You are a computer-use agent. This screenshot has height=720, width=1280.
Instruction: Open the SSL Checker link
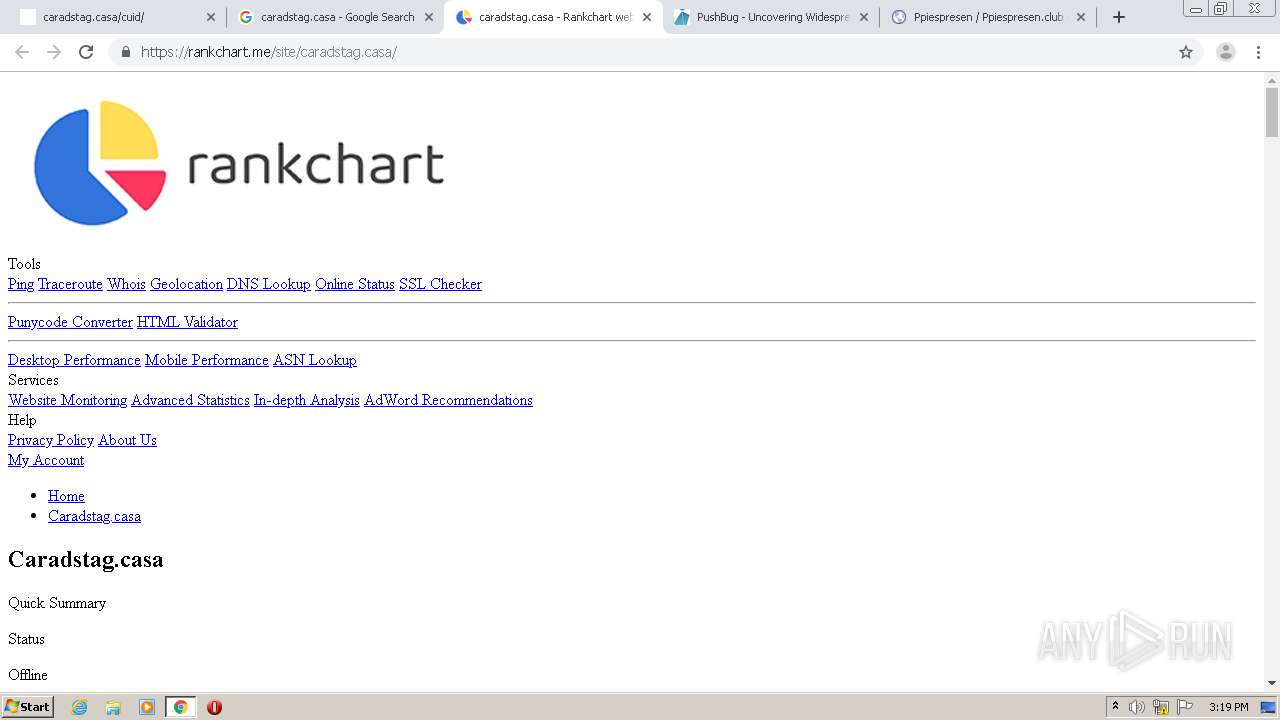[440, 284]
